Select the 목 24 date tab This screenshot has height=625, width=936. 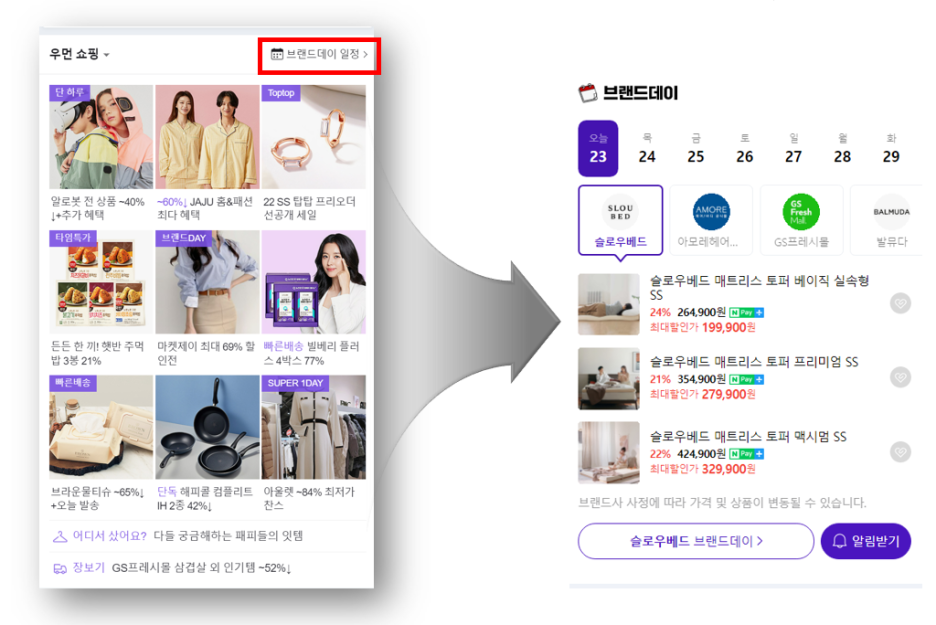[x=647, y=148]
